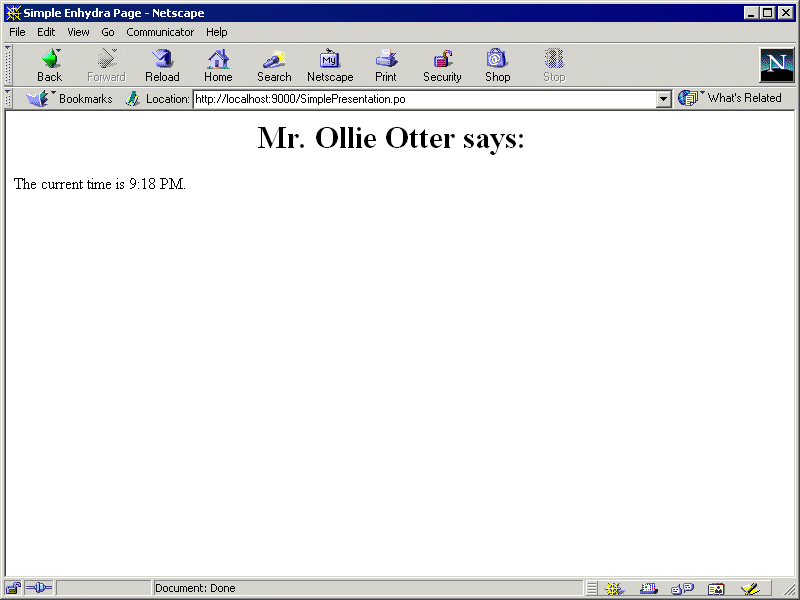
Task: Click the component bar grip handle
Action: (x=591, y=588)
